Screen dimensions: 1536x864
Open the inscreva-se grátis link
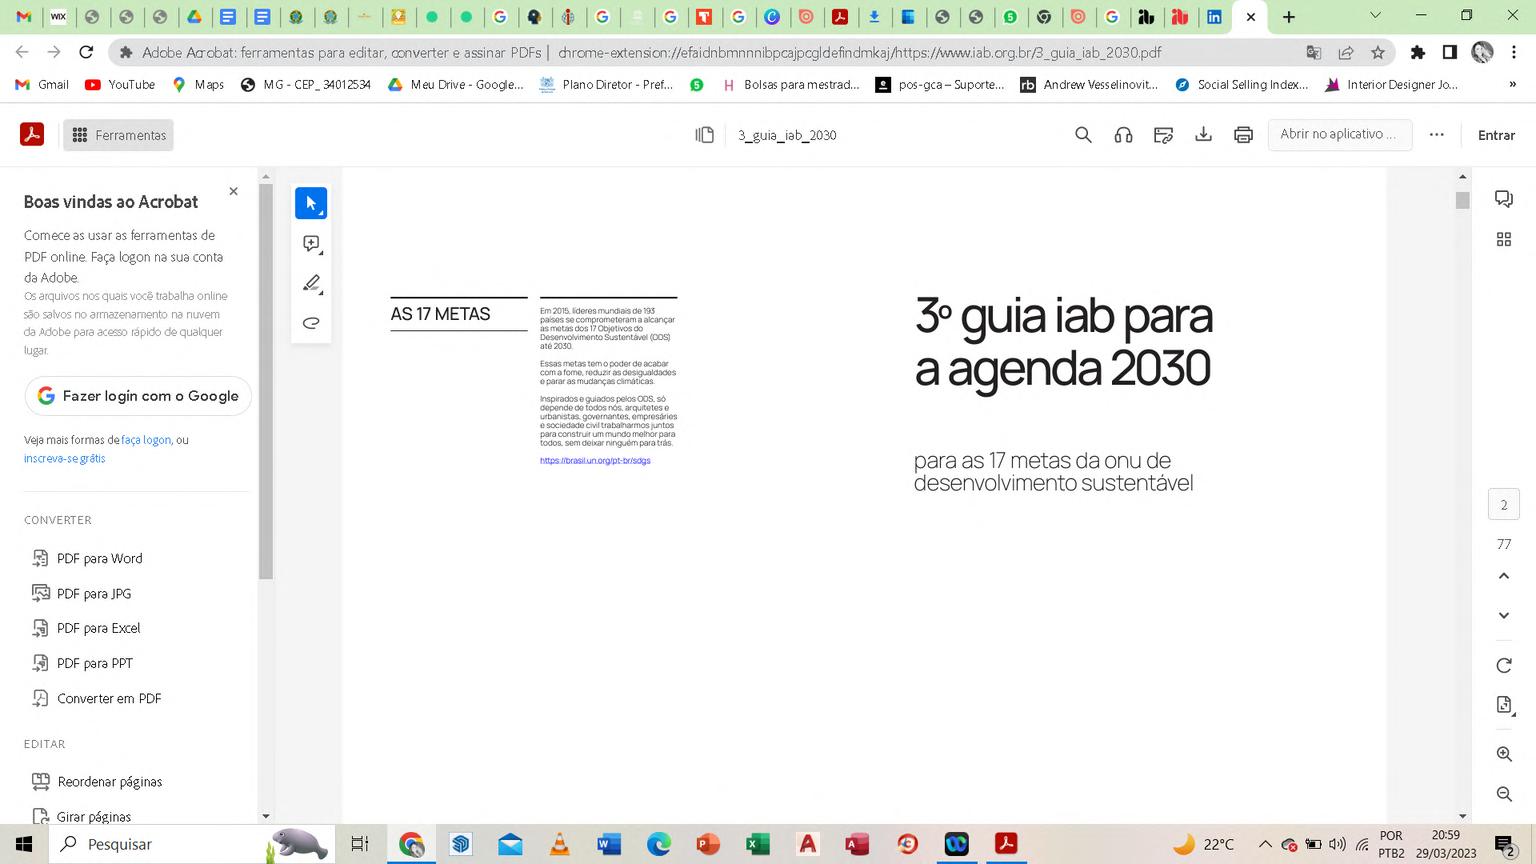point(64,458)
